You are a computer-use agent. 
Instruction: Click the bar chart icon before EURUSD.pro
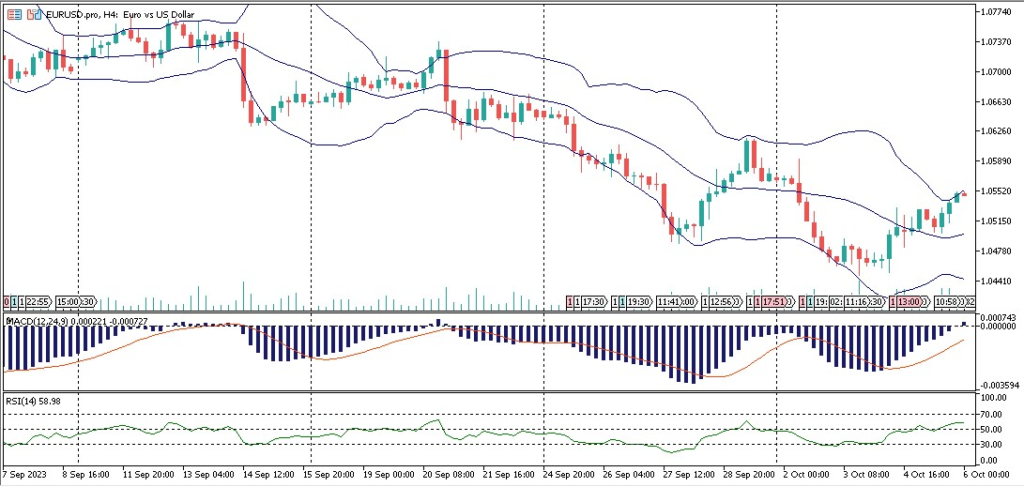(32, 13)
